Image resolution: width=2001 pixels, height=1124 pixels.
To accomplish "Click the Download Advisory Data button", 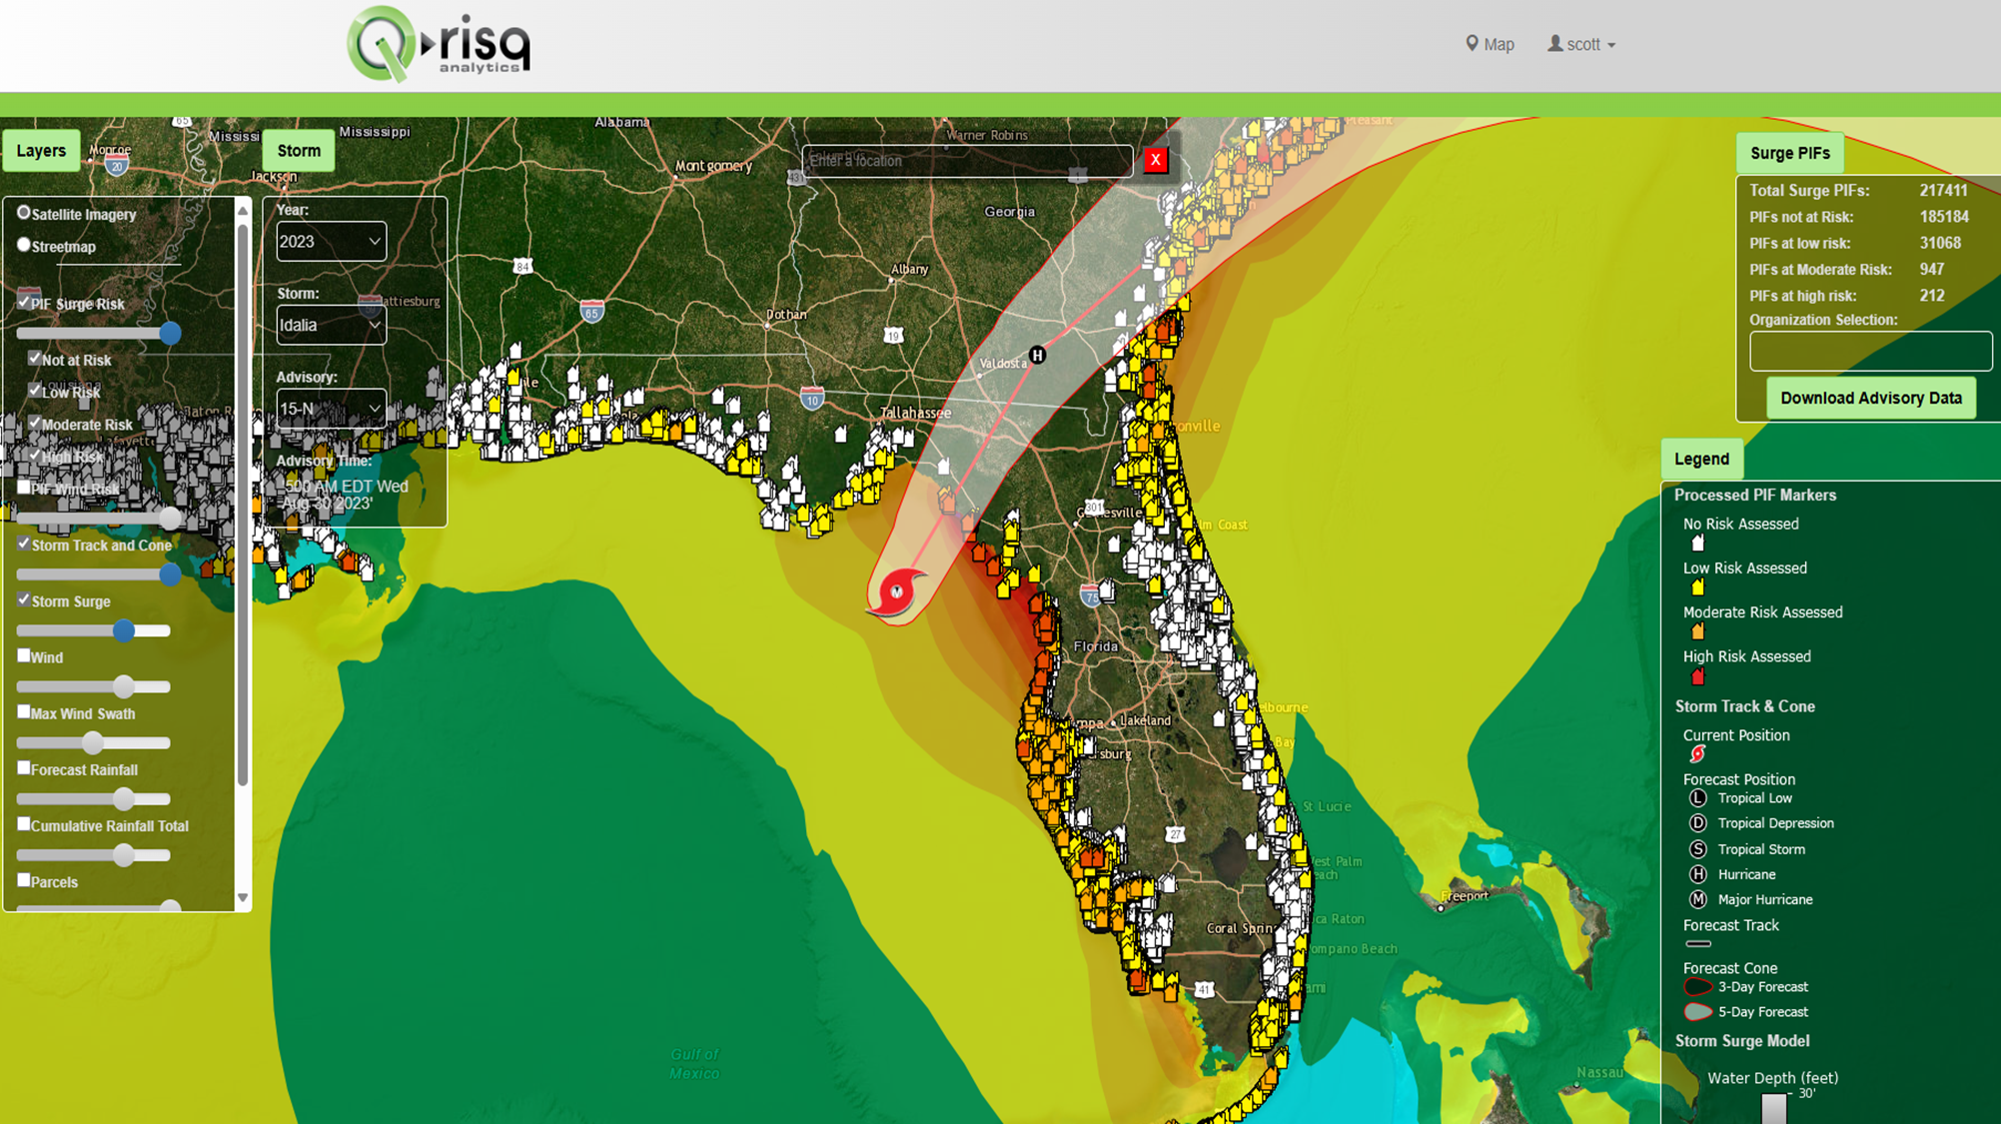I will tap(1871, 398).
